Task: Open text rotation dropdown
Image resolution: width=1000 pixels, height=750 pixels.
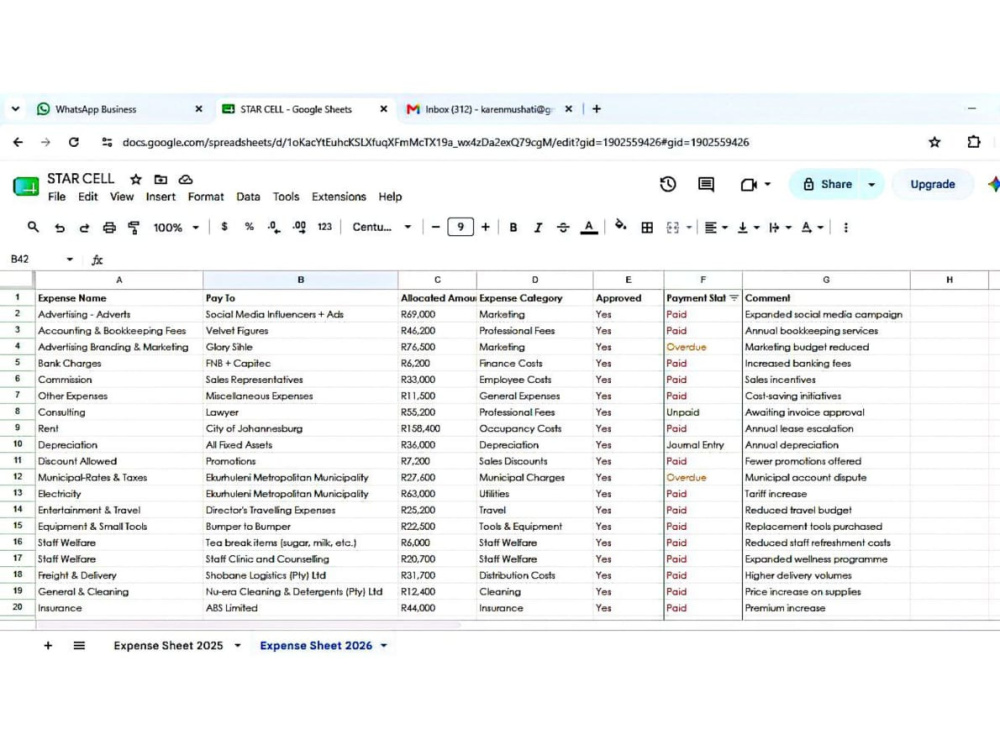Action: pos(811,228)
